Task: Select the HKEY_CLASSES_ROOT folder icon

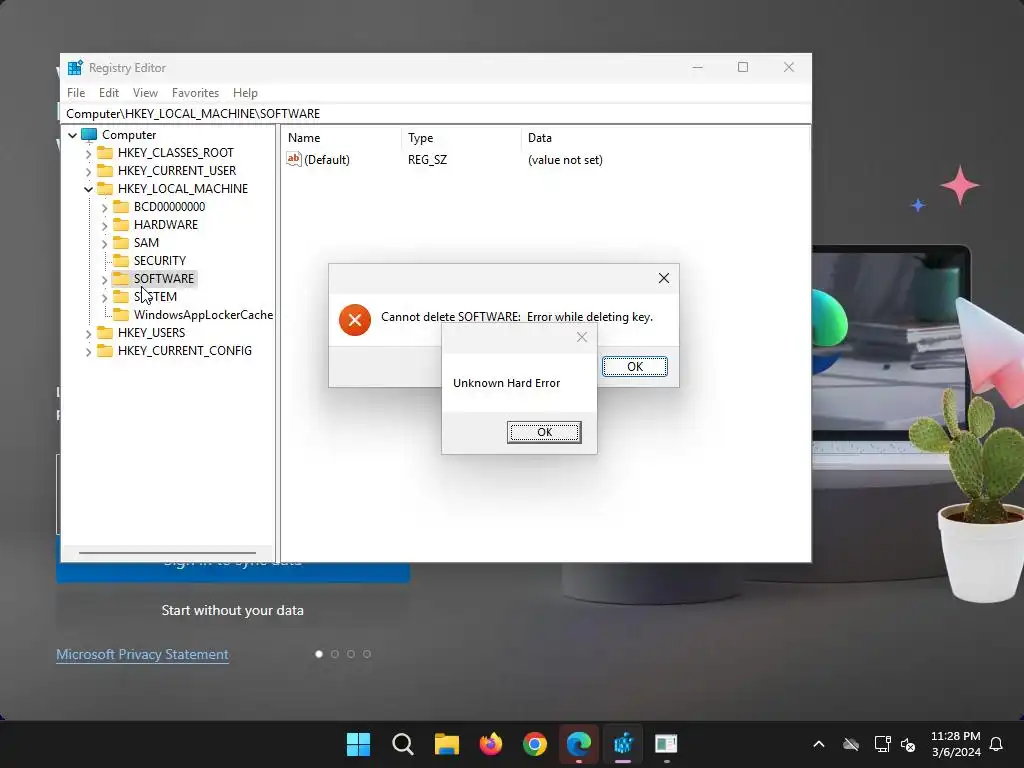Action: [x=105, y=152]
